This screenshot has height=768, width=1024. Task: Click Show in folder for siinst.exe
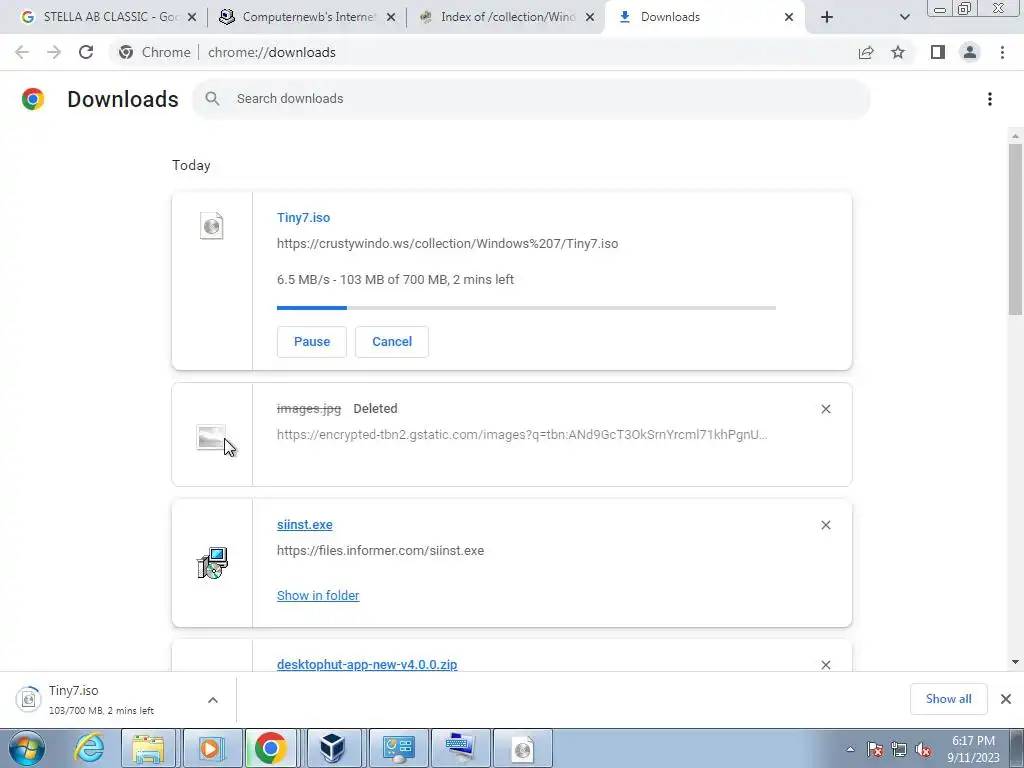coord(318,596)
